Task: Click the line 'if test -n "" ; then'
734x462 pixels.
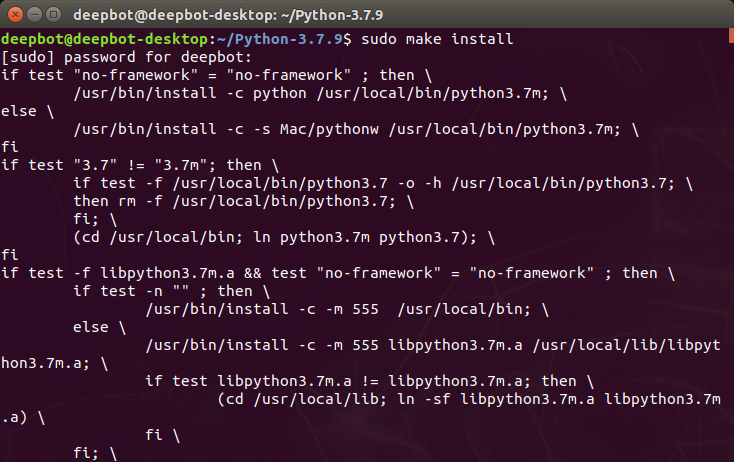Action: (x=171, y=291)
